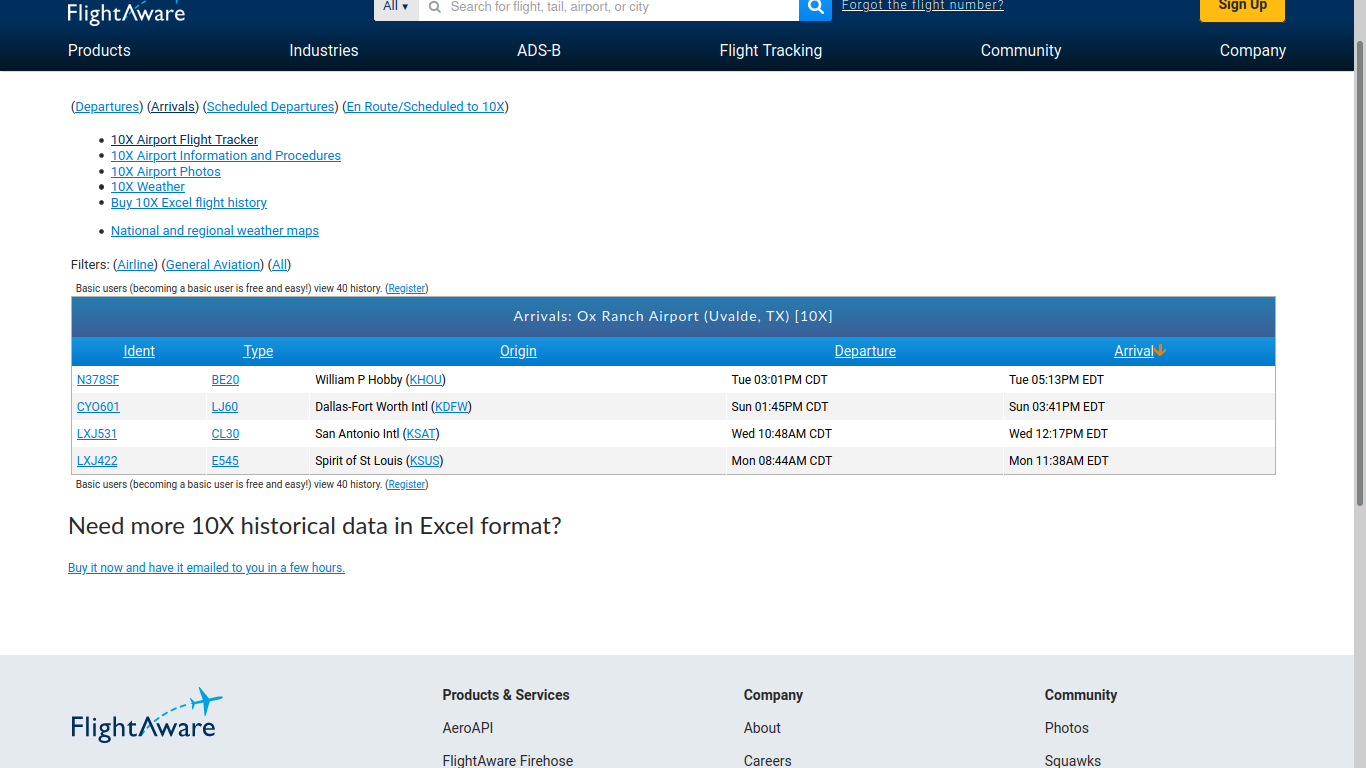Viewport: 1366px width, 768px height.
Task: Open aircraft type LJ60
Action: coord(225,407)
